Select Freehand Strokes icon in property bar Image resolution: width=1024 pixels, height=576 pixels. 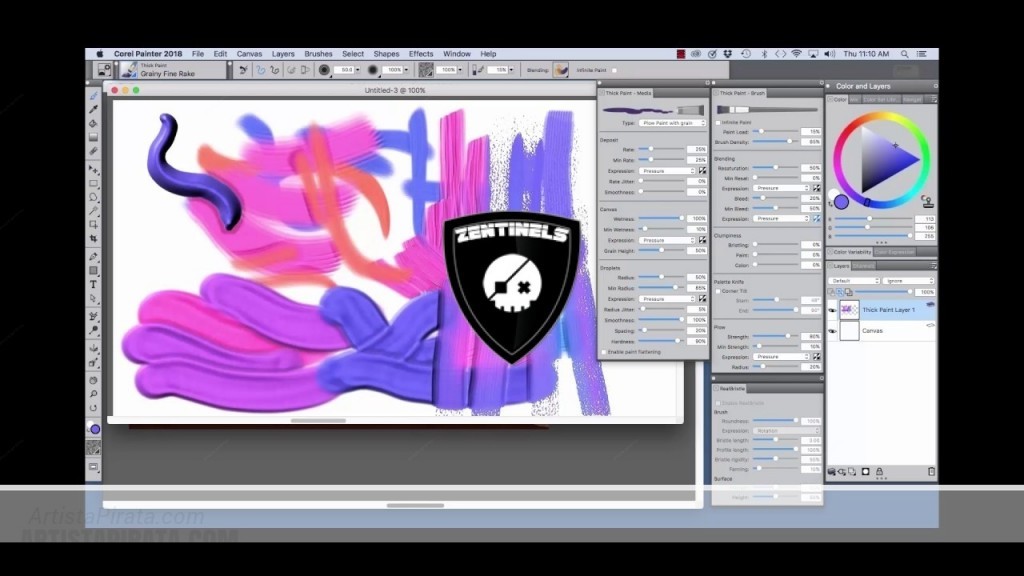[x=260, y=70]
